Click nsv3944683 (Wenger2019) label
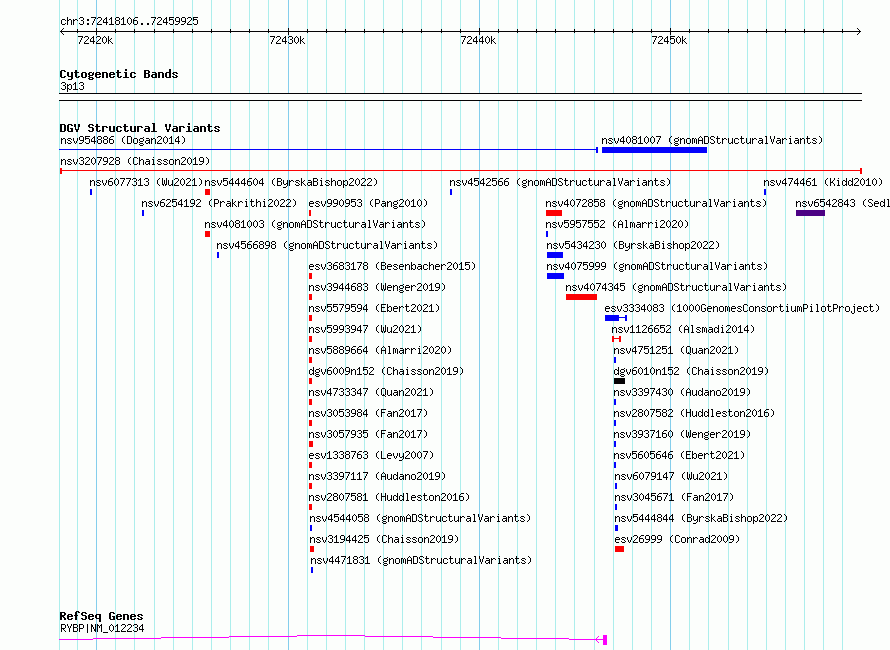Image resolution: width=890 pixels, height=650 pixels. click(377, 287)
